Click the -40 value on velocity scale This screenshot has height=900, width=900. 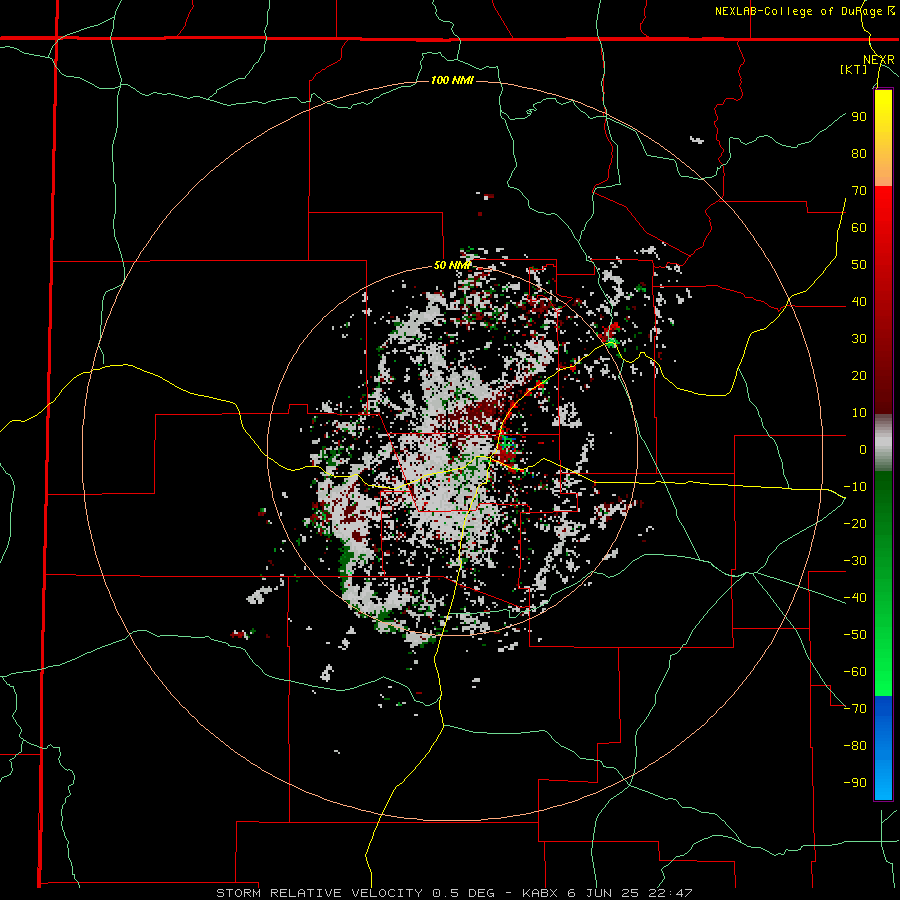coord(855,598)
